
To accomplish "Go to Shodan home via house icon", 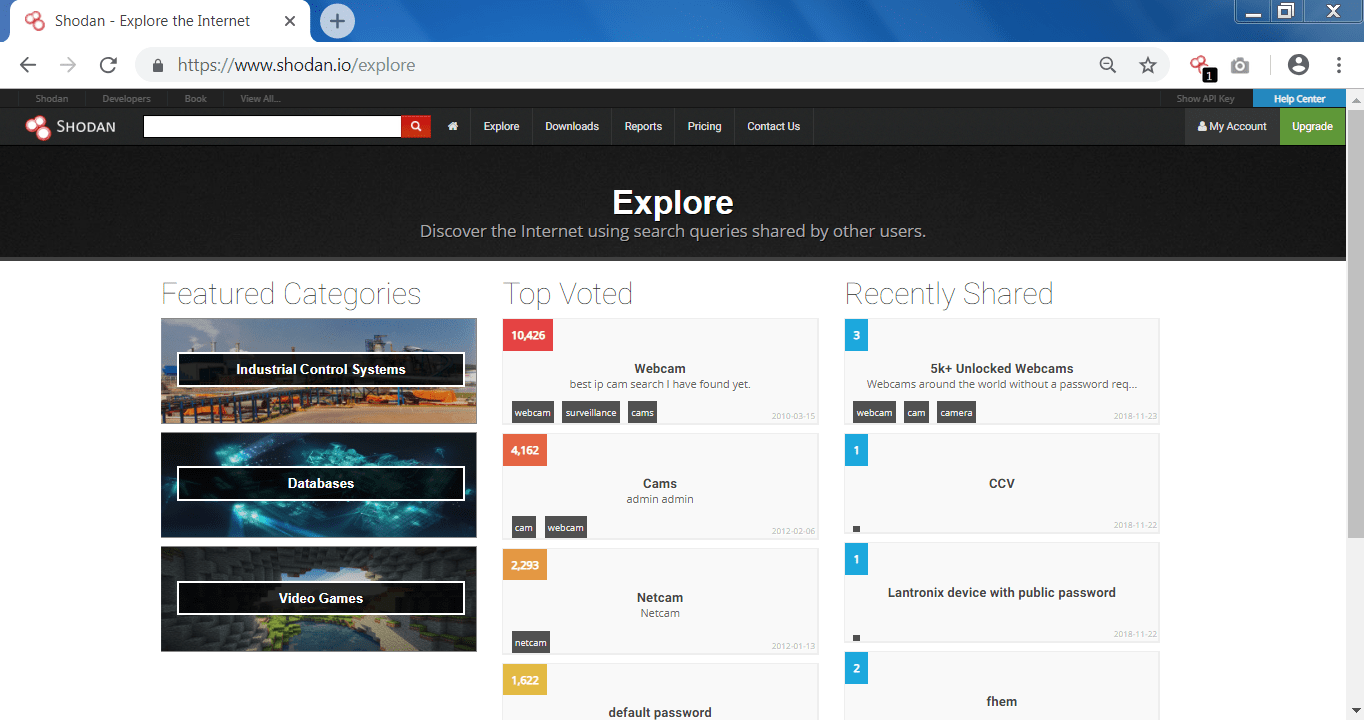I will point(453,126).
